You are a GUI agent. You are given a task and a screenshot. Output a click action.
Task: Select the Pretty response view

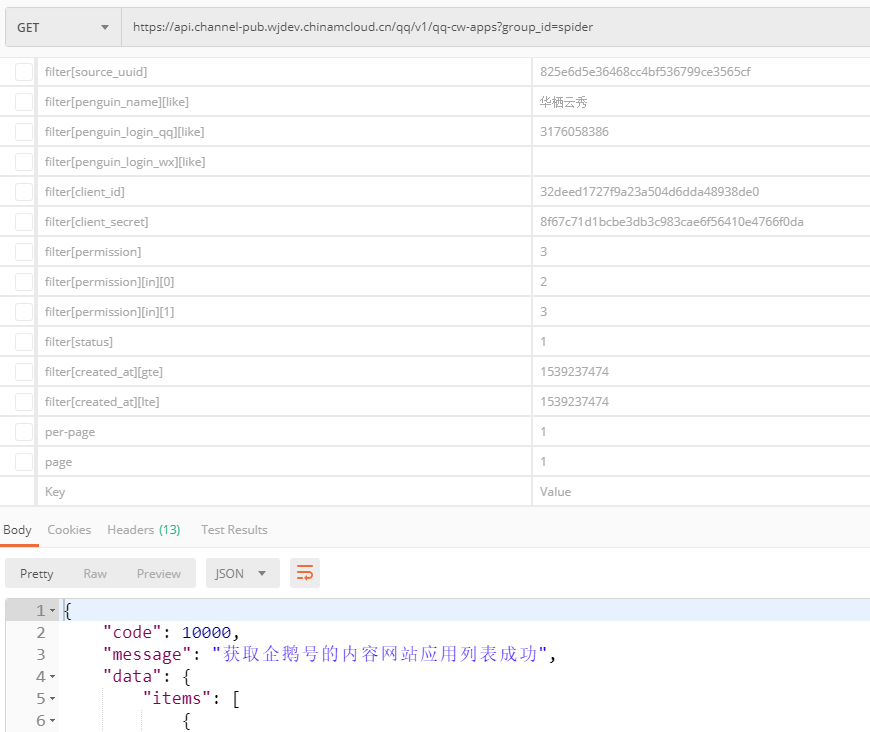click(x=37, y=573)
